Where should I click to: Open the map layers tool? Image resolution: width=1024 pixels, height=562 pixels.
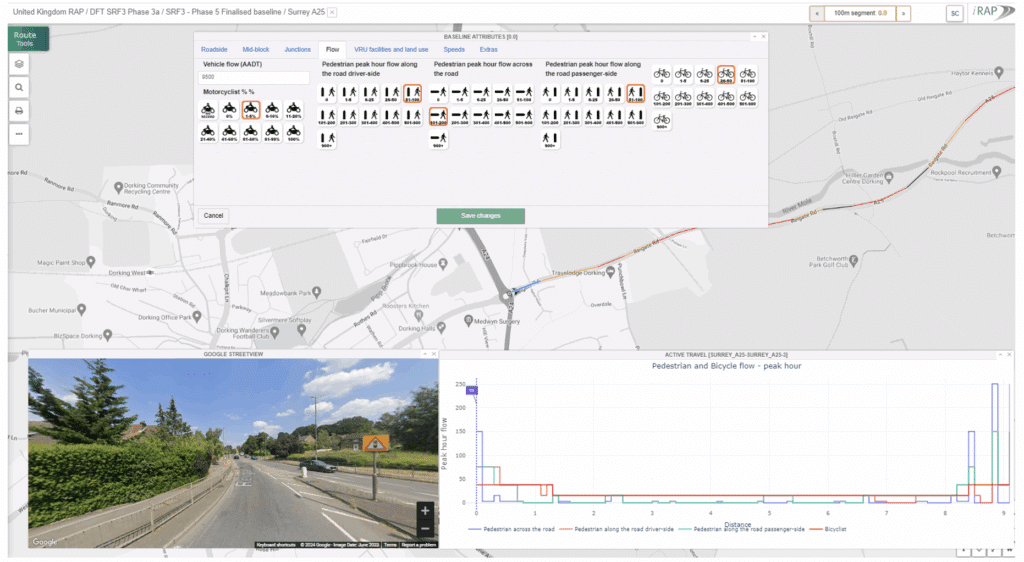point(19,64)
